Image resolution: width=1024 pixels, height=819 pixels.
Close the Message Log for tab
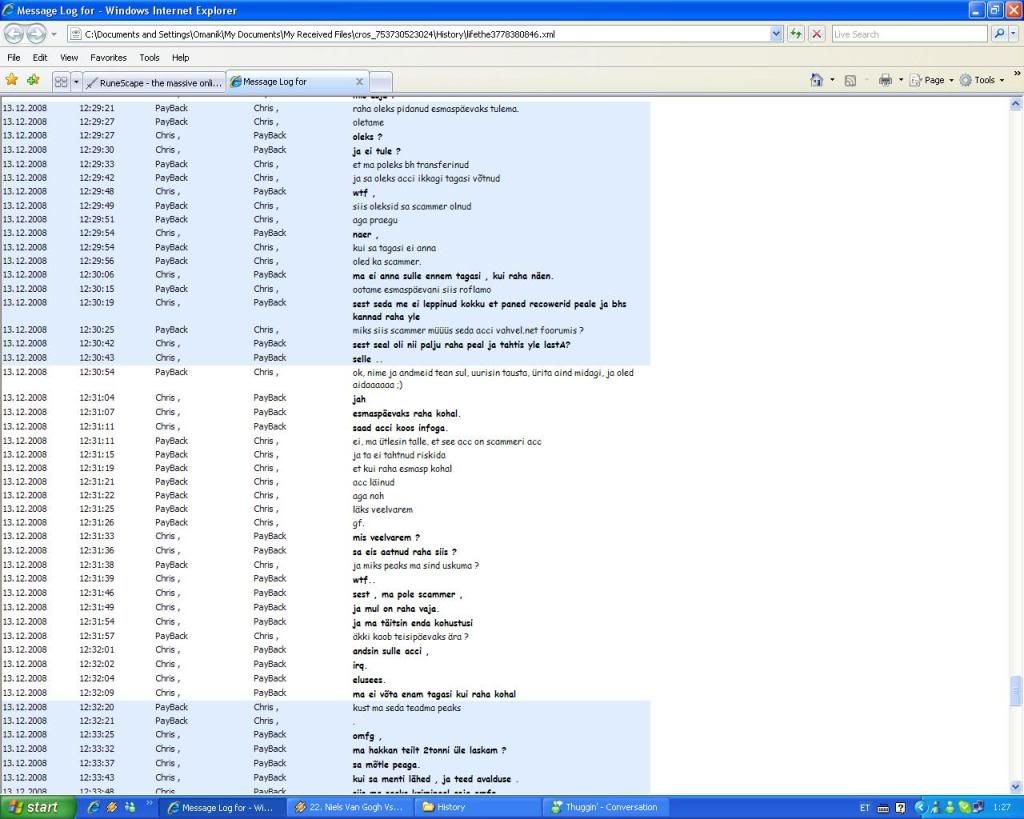tap(360, 82)
